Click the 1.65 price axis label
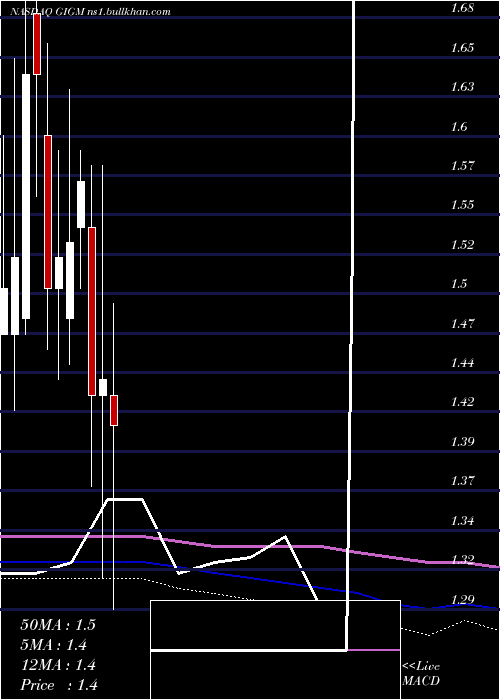 pyautogui.click(x=462, y=48)
